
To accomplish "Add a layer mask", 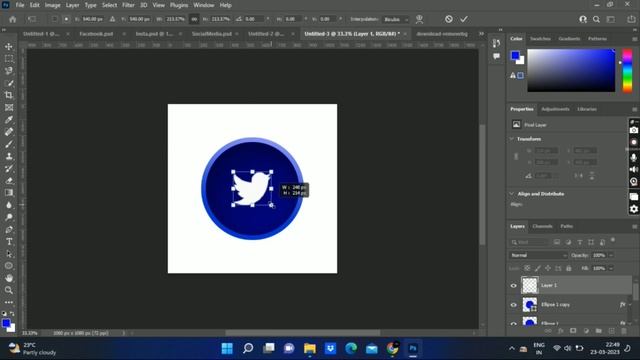I will coord(573,331).
